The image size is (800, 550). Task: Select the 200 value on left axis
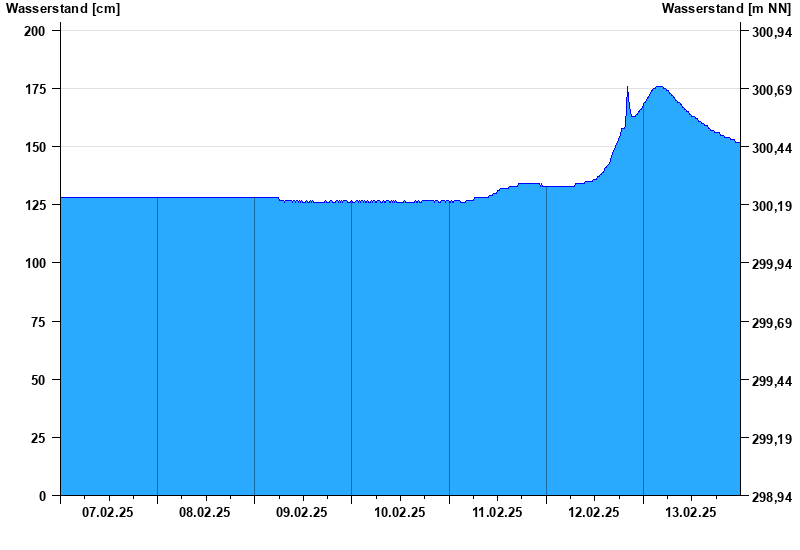tap(35, 31)
